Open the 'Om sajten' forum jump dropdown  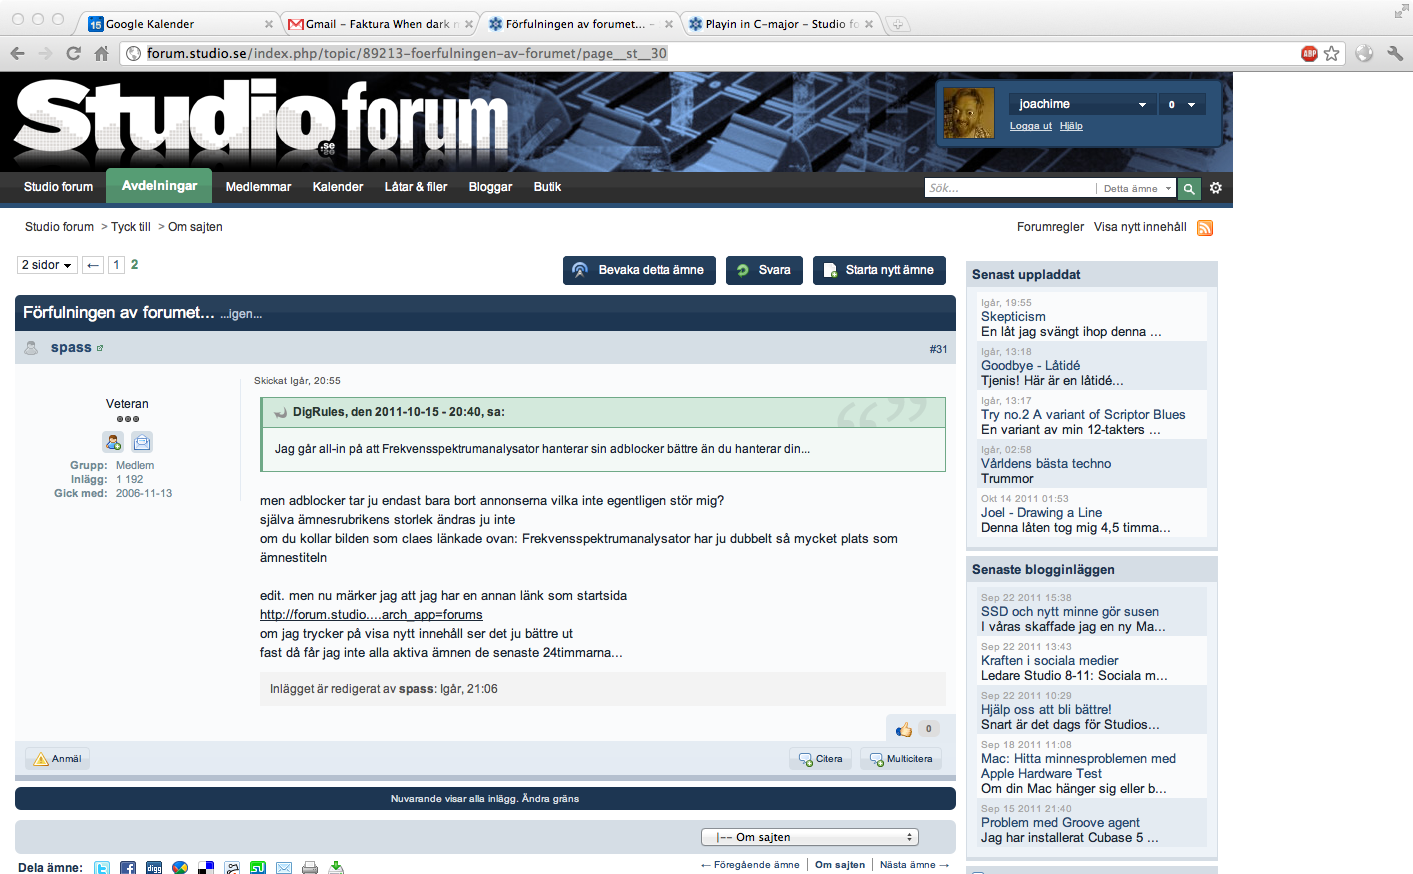pyautogui.click(x=809, y=837)
